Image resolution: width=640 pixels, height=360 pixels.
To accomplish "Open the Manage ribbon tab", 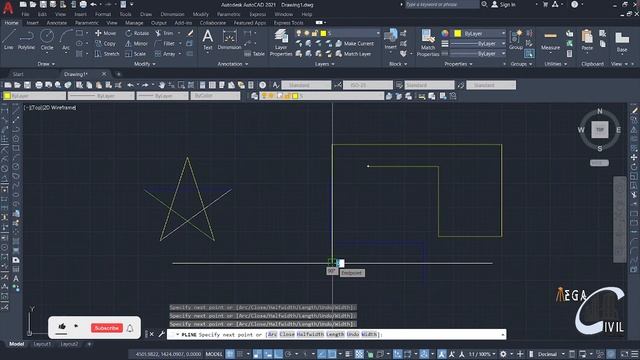I will pyautogui.click(x=134, y=23).
